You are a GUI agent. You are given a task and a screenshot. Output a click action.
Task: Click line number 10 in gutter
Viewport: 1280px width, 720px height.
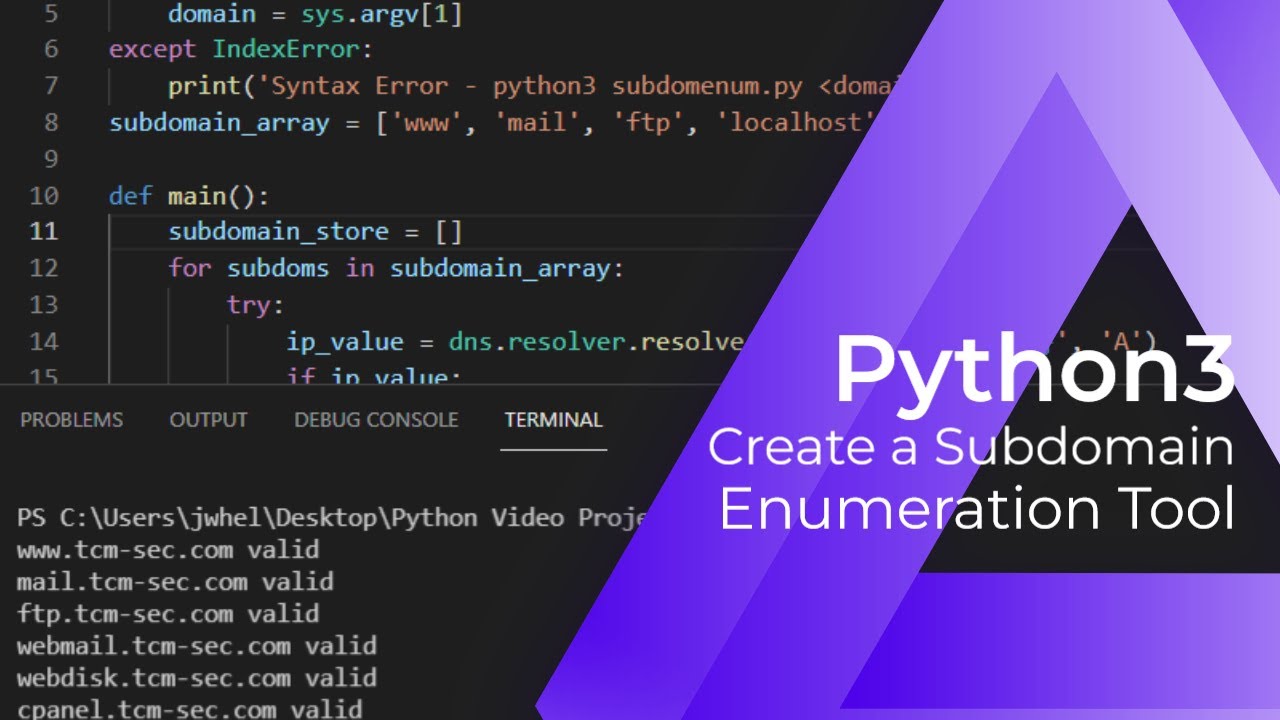pyautogui.click(x=44, y=195)
